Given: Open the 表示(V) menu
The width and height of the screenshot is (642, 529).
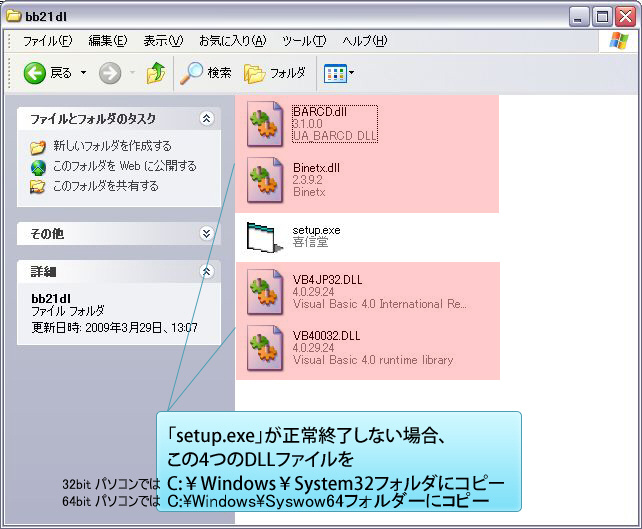Looking at the screenshot, I should coord(163,41).
